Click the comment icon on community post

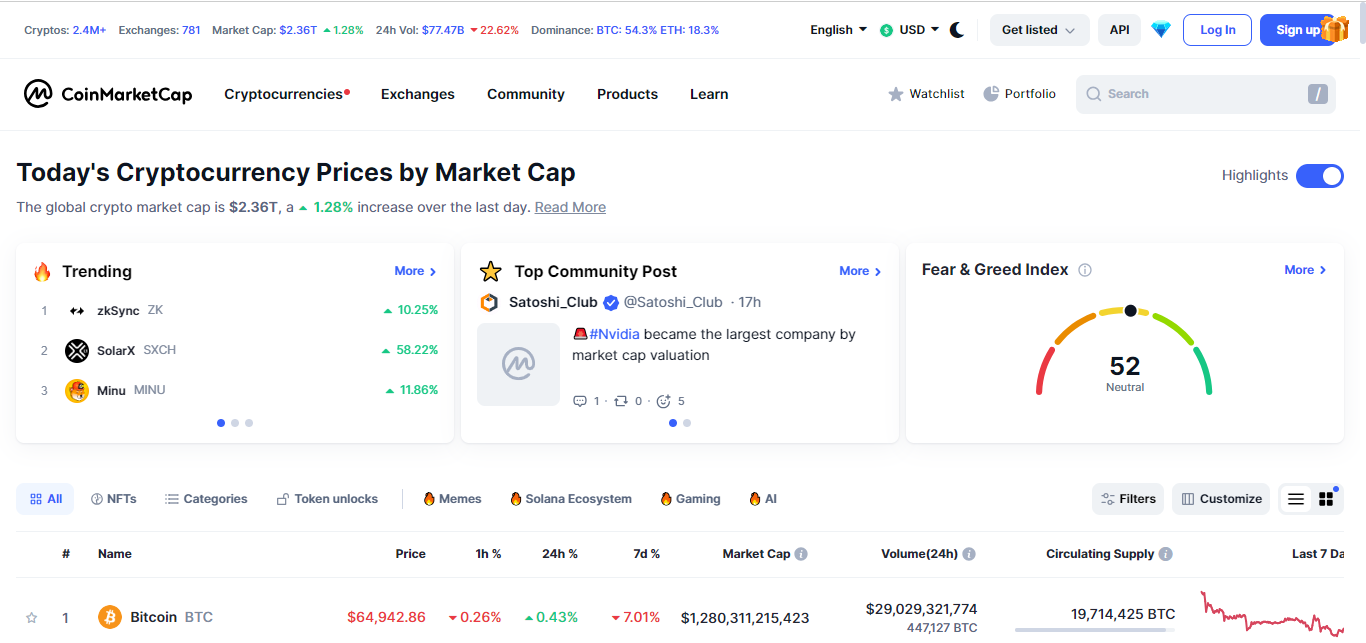(579, 401)
